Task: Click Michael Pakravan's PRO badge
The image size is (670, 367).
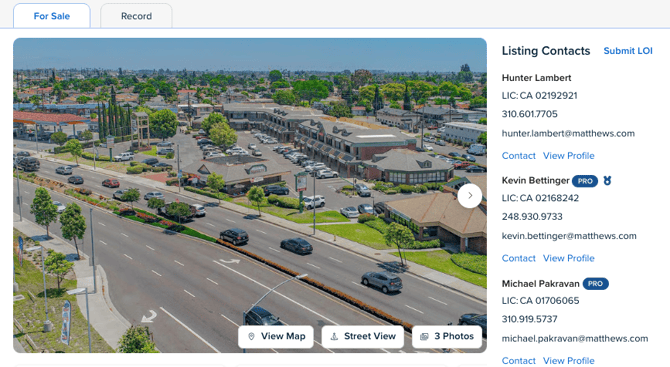Action: [x=596, y=284]
